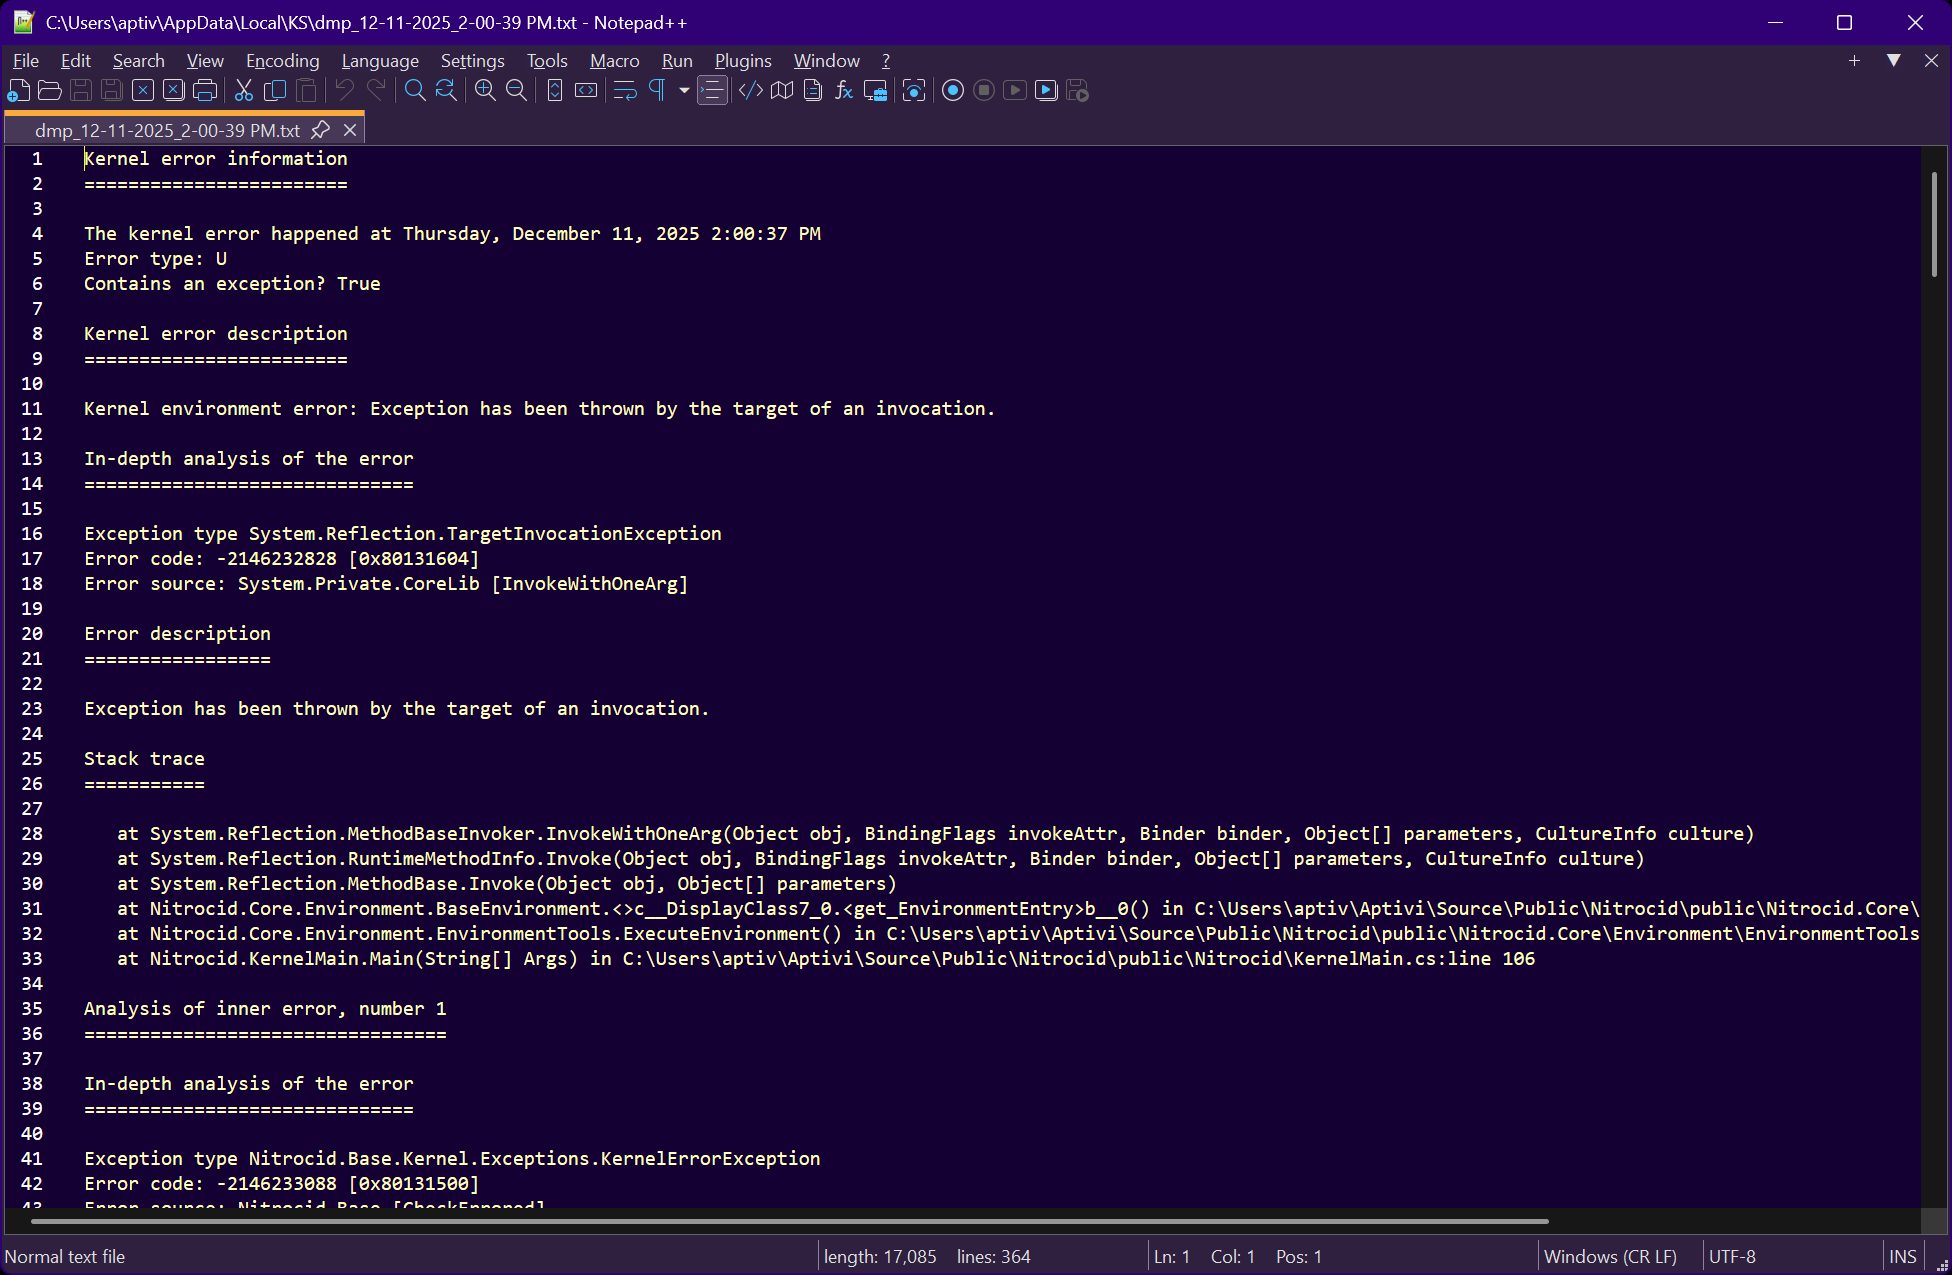Start macro recording button
Screen dimensions: 1952x1275
(953, 91)
